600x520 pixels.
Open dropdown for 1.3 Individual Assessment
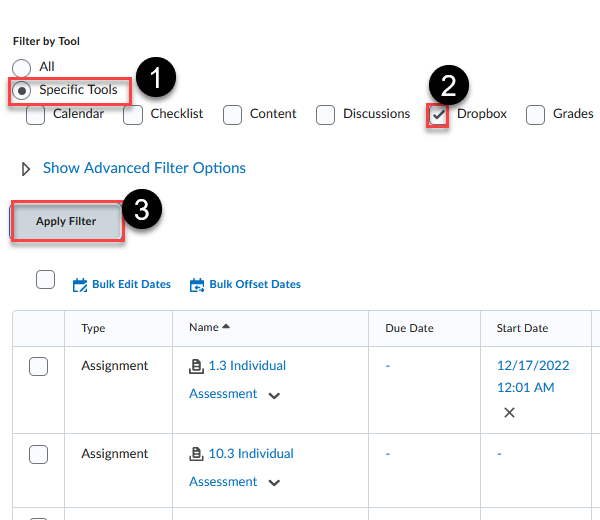[274, 395]
